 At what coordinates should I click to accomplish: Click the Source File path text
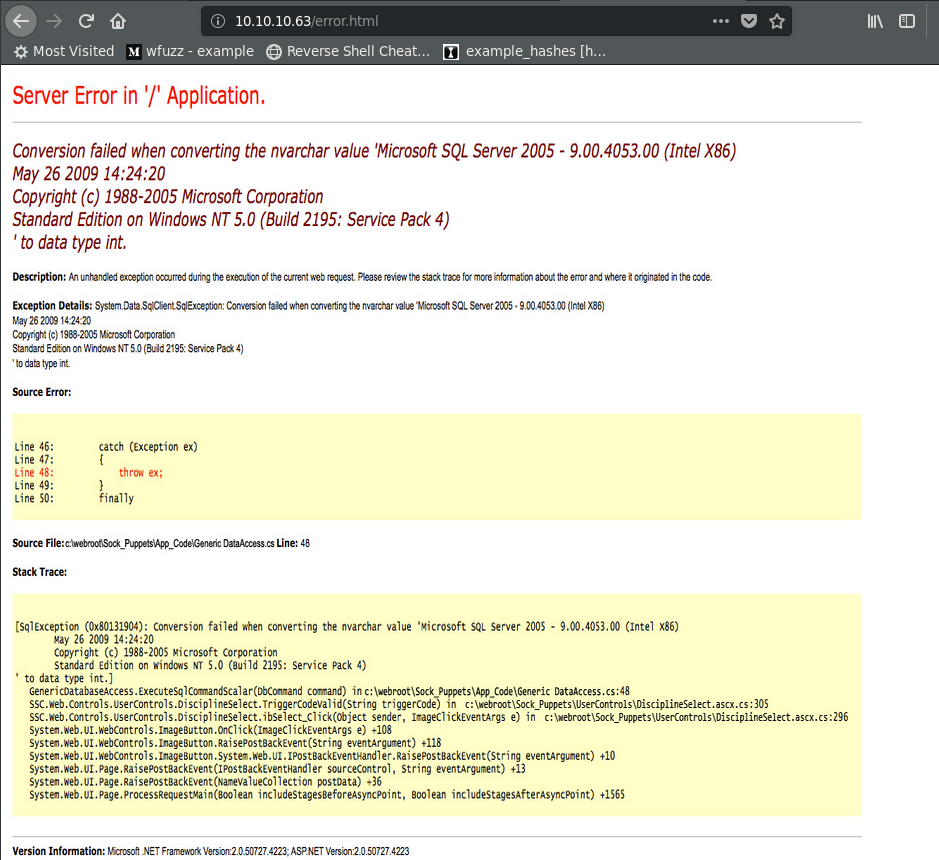point(168,543)
